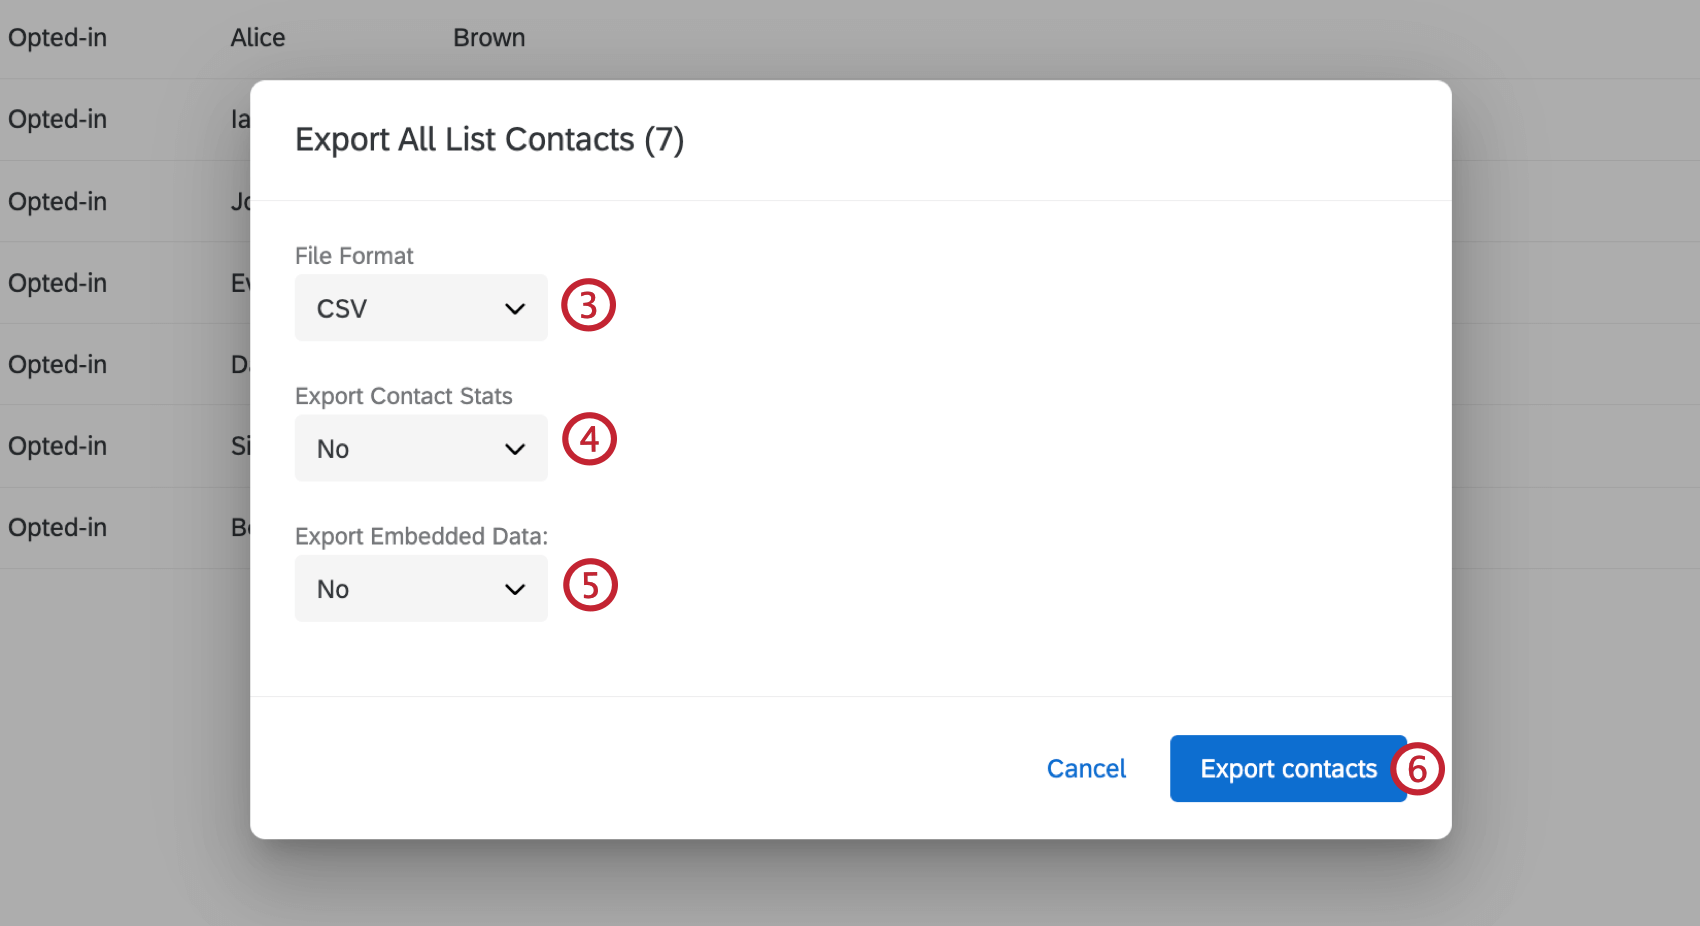Viewport: 1700px width, 926px height.
Task: Click the chevron arrow beside CSV
Action: point(515,309)
